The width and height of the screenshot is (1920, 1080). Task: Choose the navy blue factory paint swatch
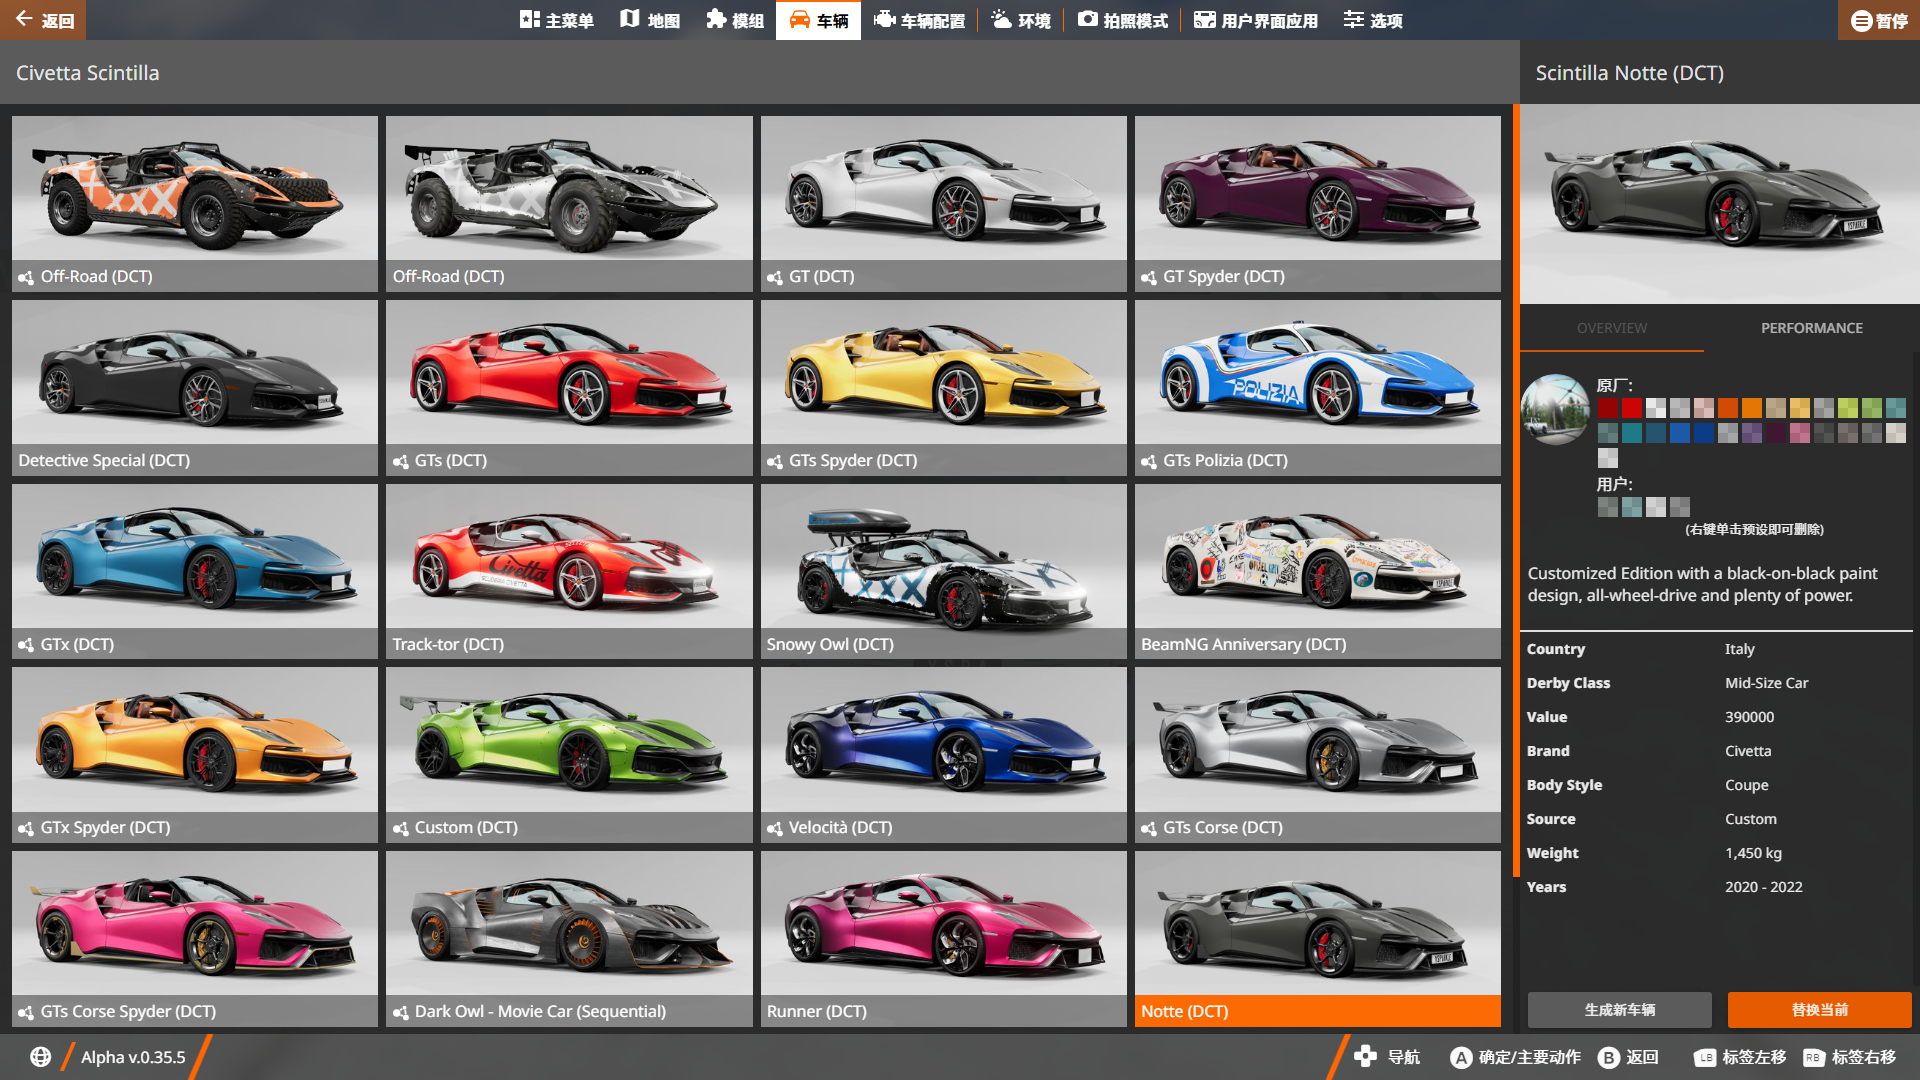[x=1703, y=433]
